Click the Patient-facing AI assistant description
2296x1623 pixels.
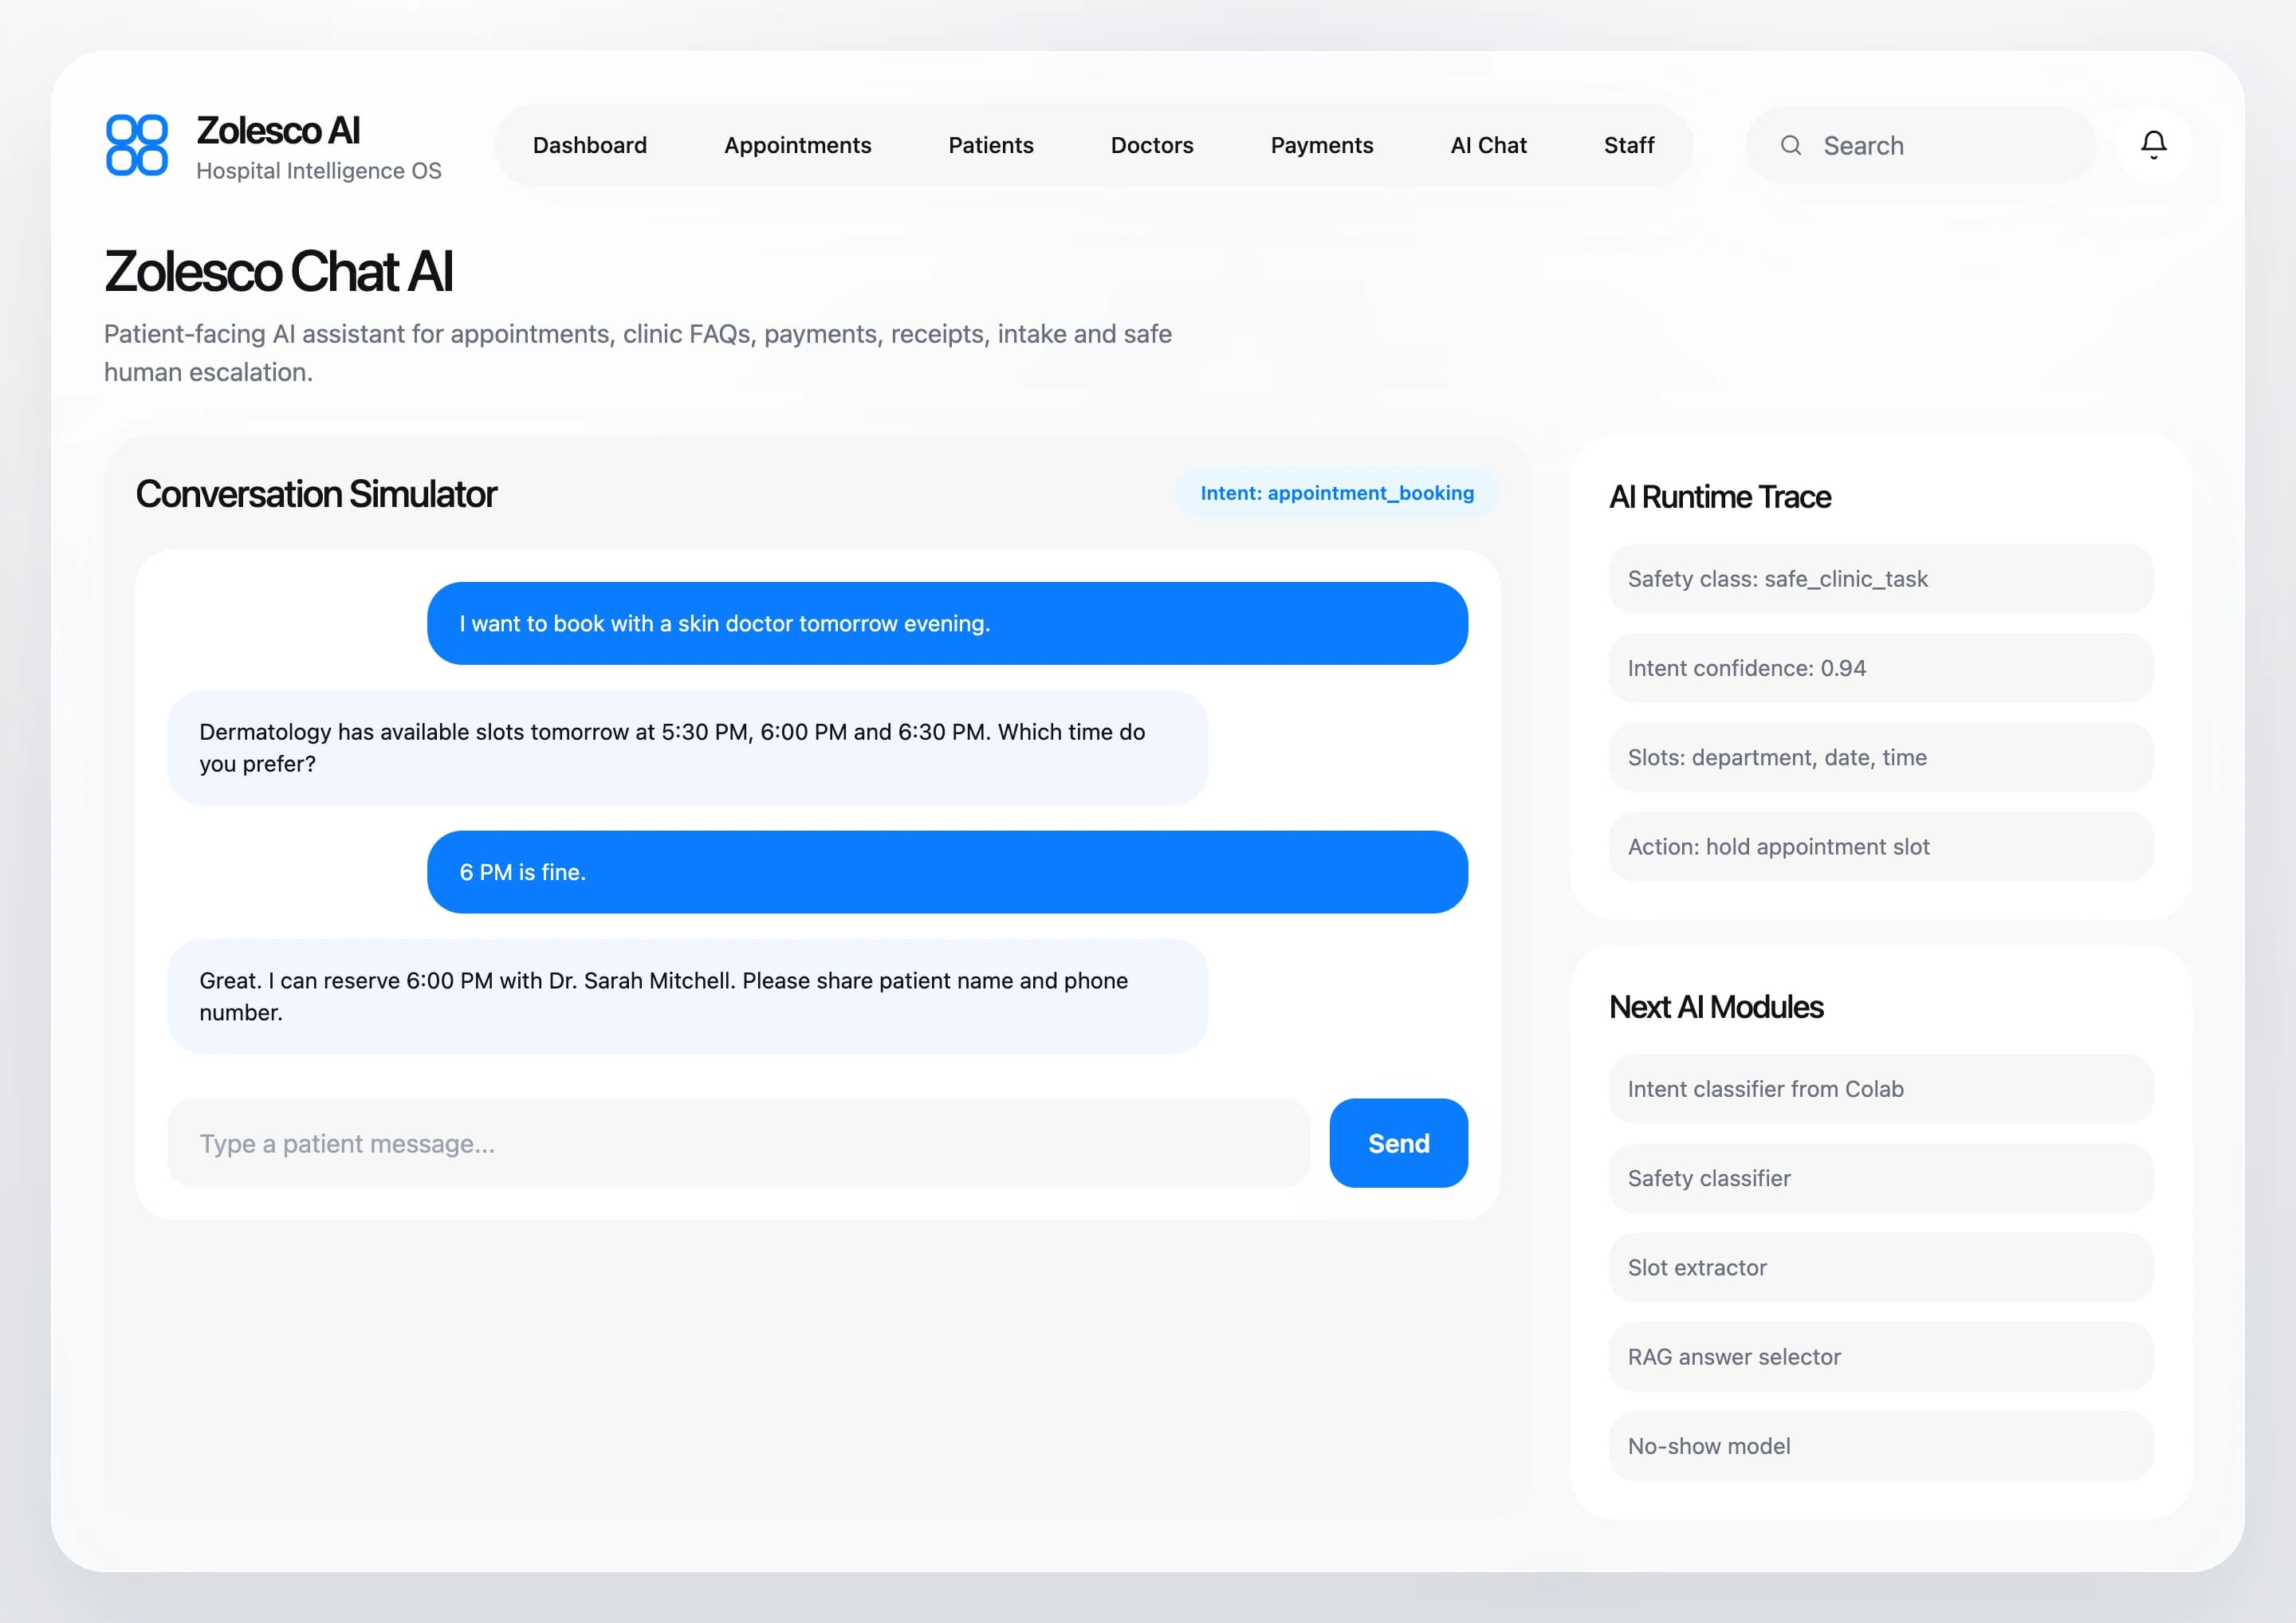(x=638, y=353)
